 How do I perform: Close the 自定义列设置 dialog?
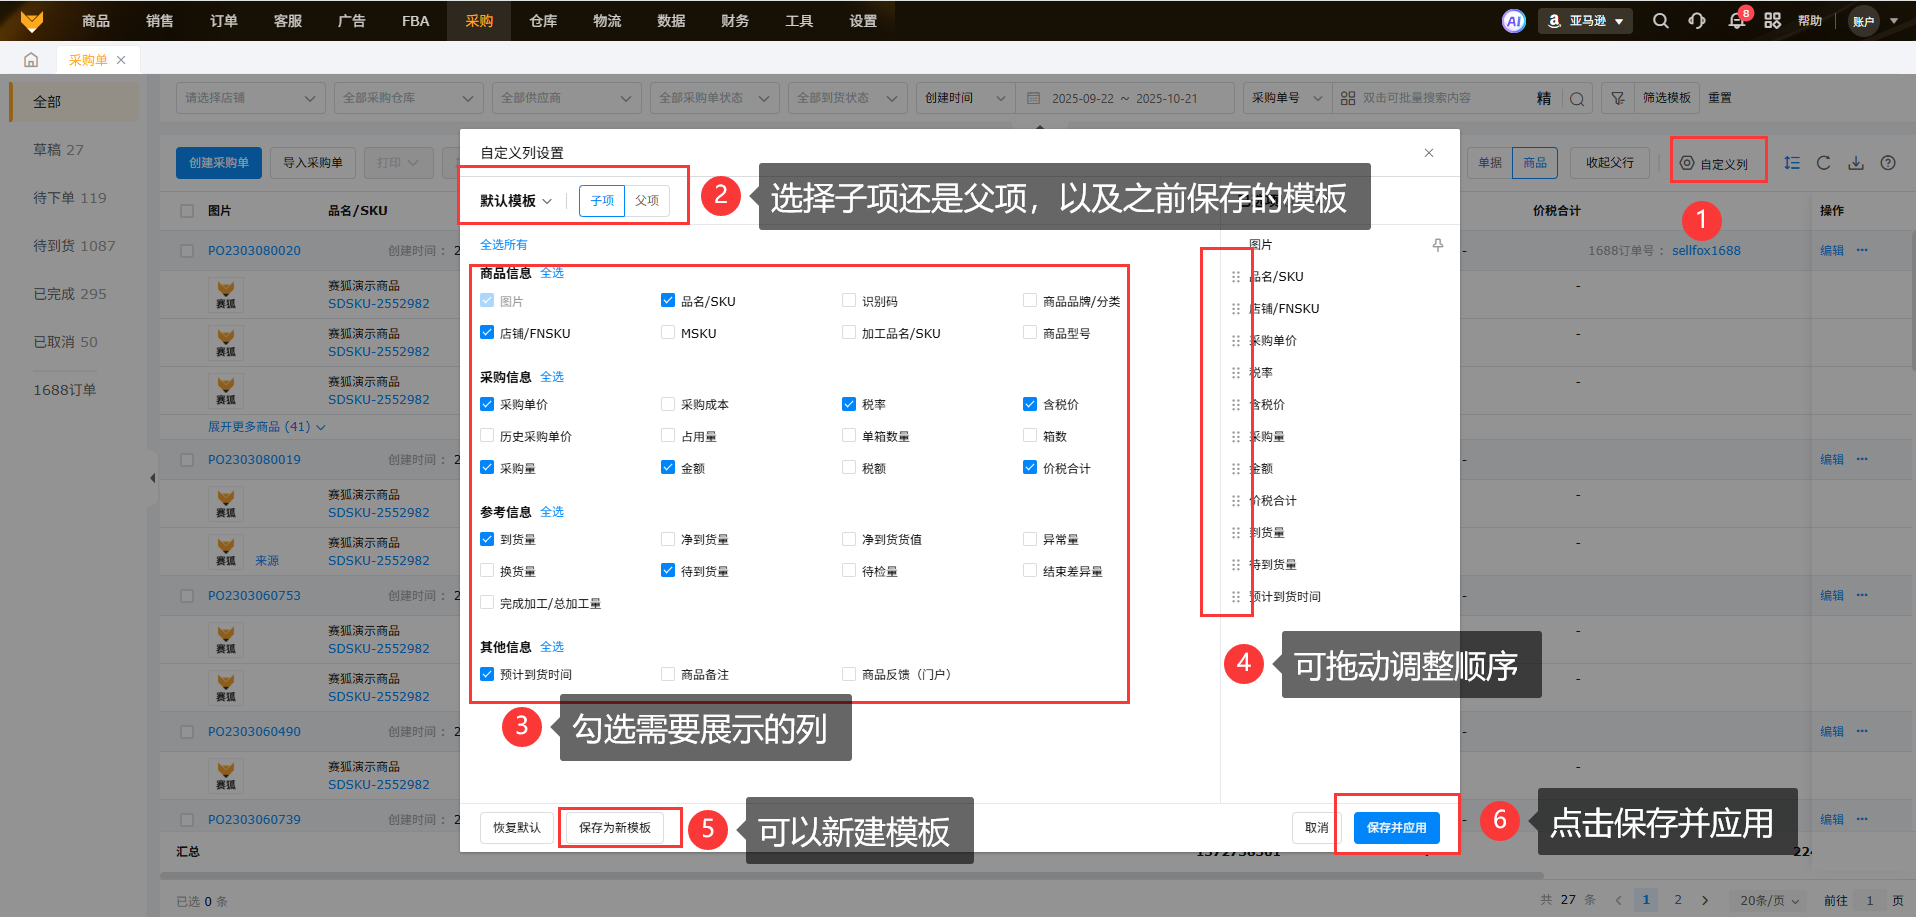coord(1429,153)
